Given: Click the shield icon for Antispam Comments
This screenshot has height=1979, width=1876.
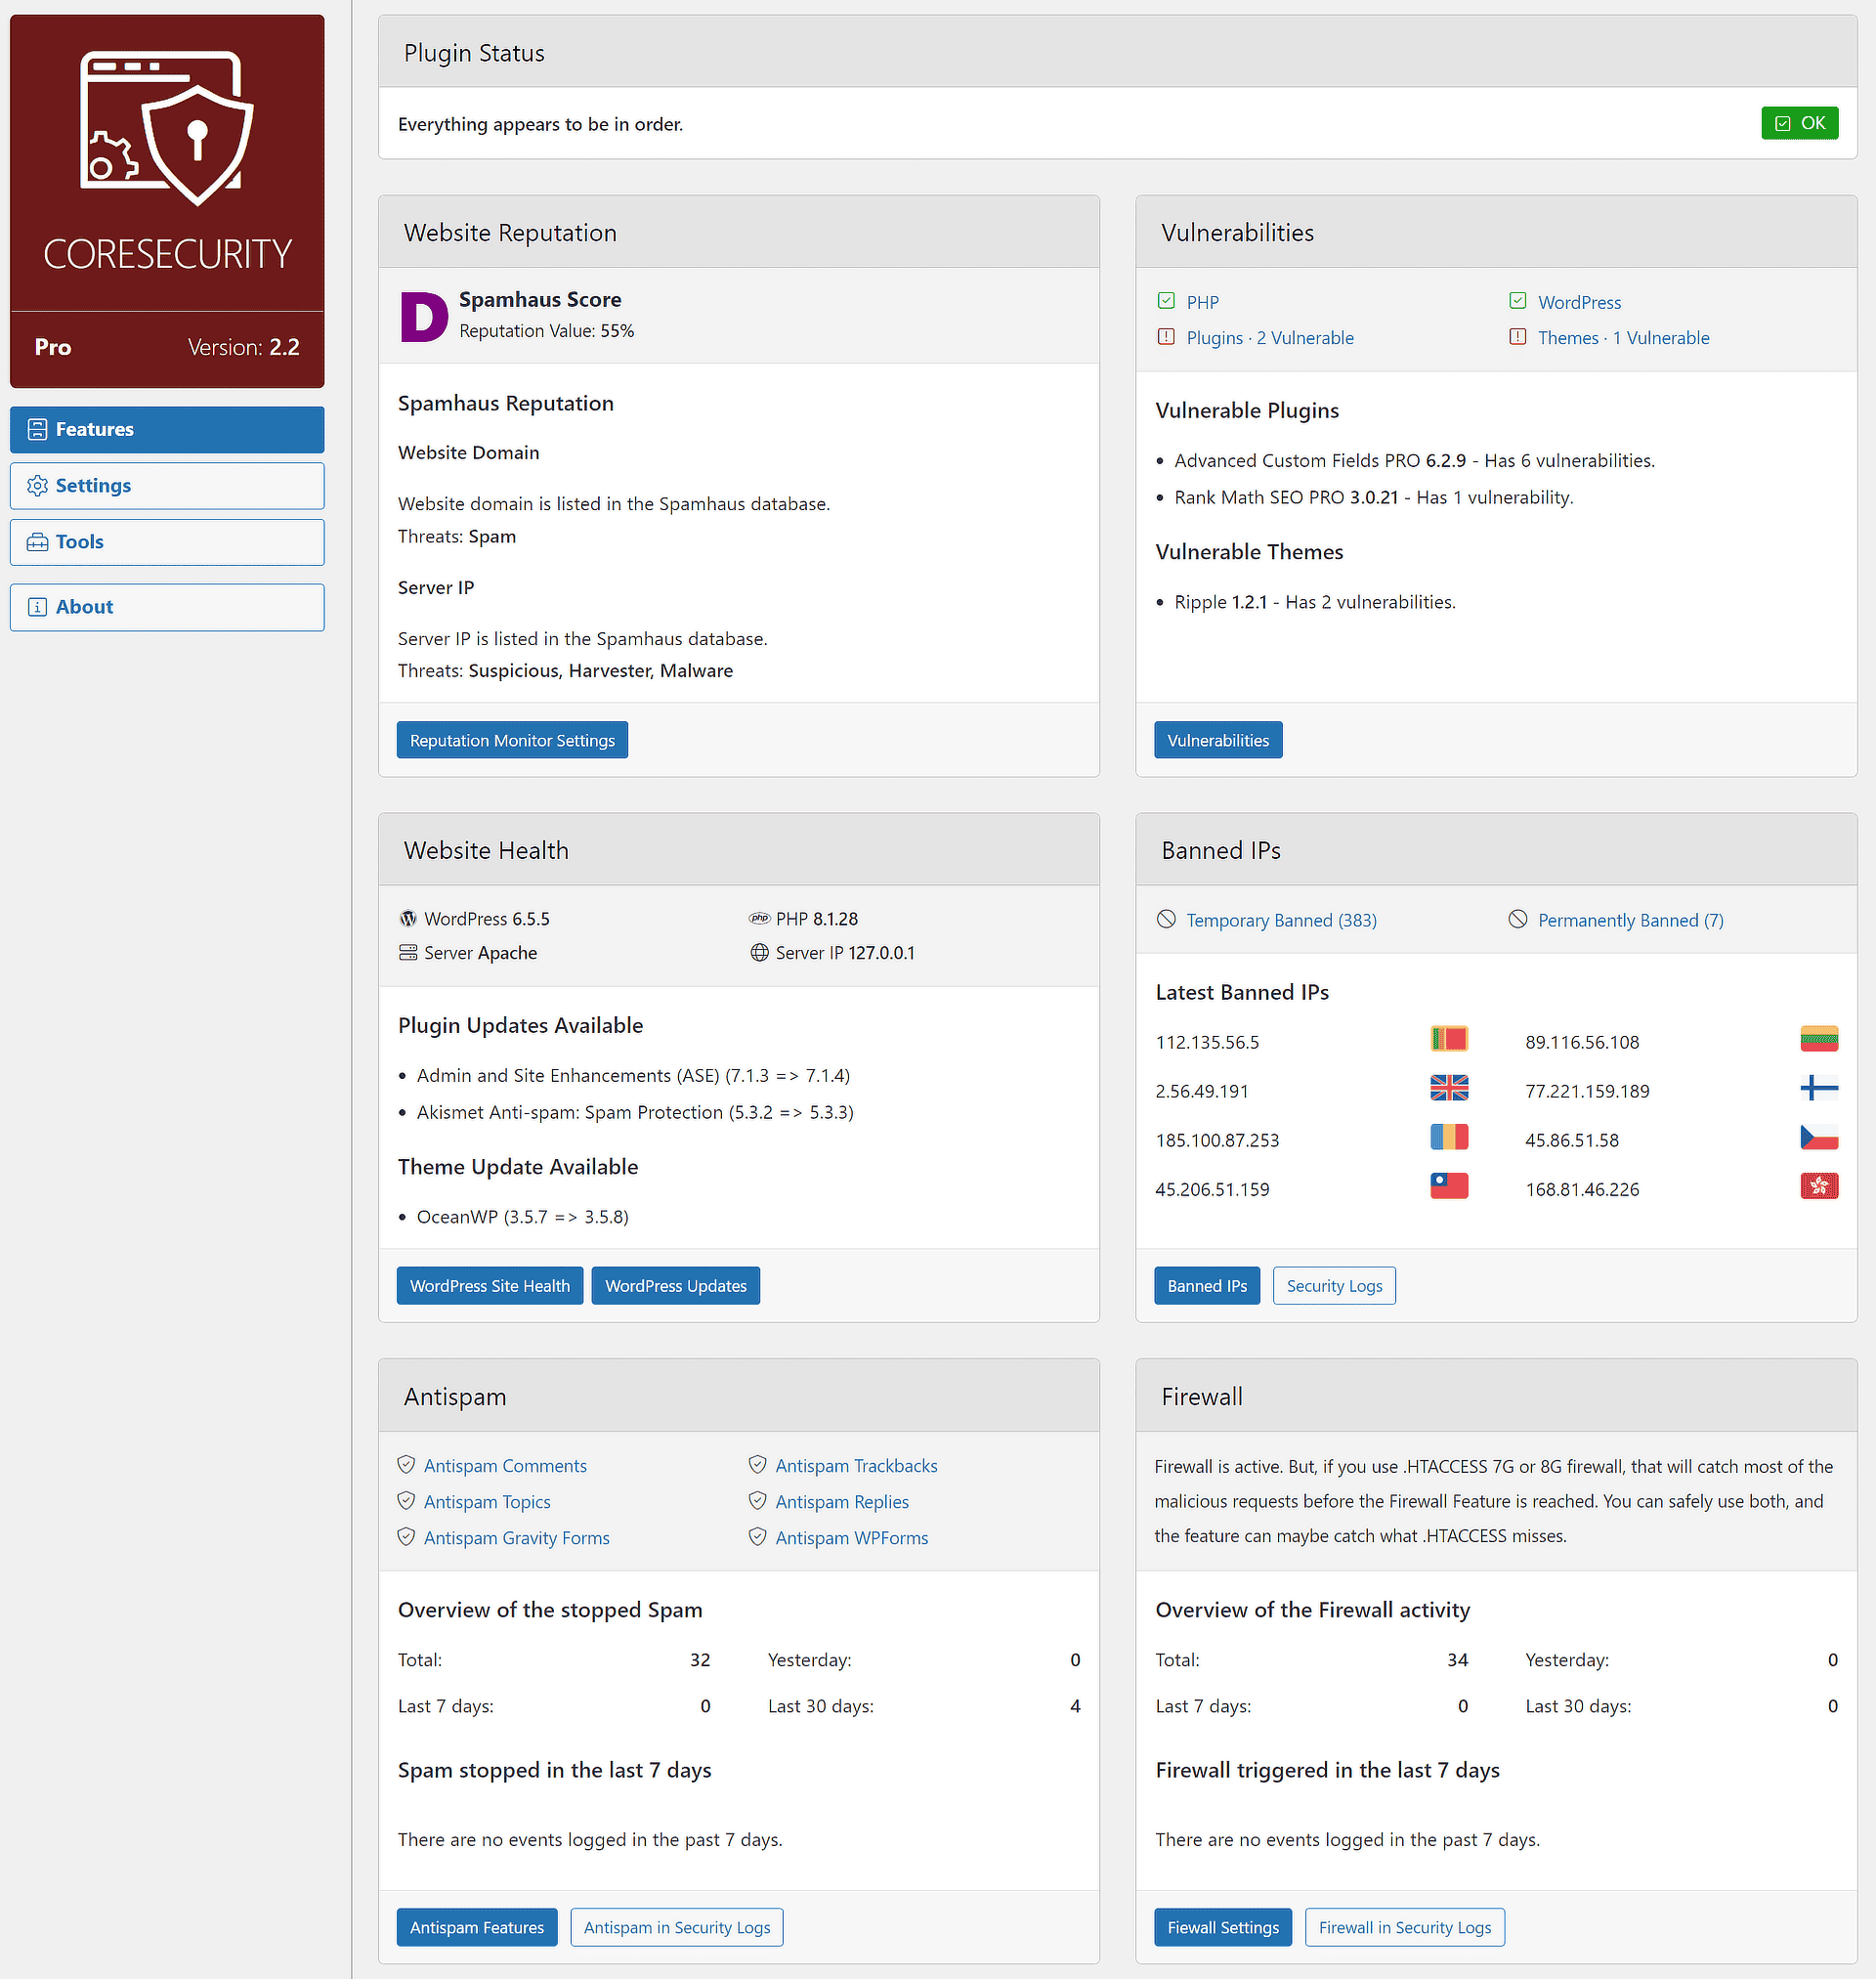Looking at the screenshot, I should (x=406, y=1464).
